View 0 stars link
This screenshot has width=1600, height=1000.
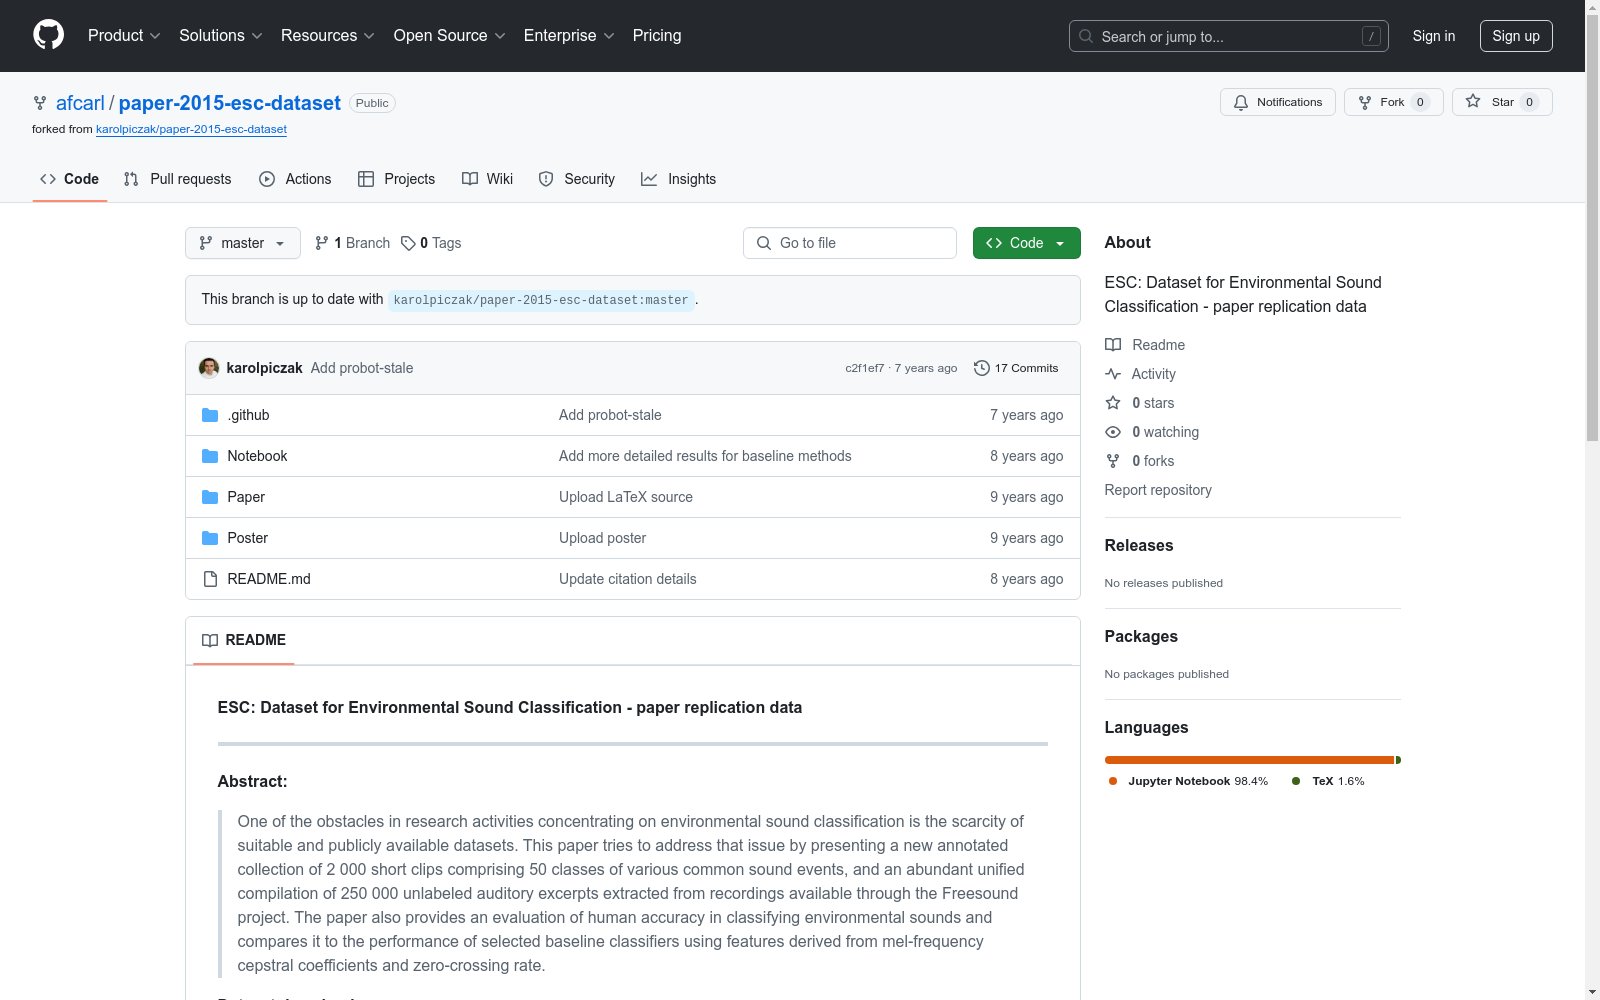coord(1140,403)
